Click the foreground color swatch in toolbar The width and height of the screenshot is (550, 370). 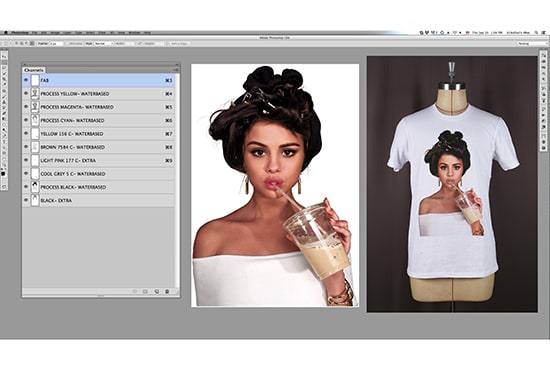[3, 174]
